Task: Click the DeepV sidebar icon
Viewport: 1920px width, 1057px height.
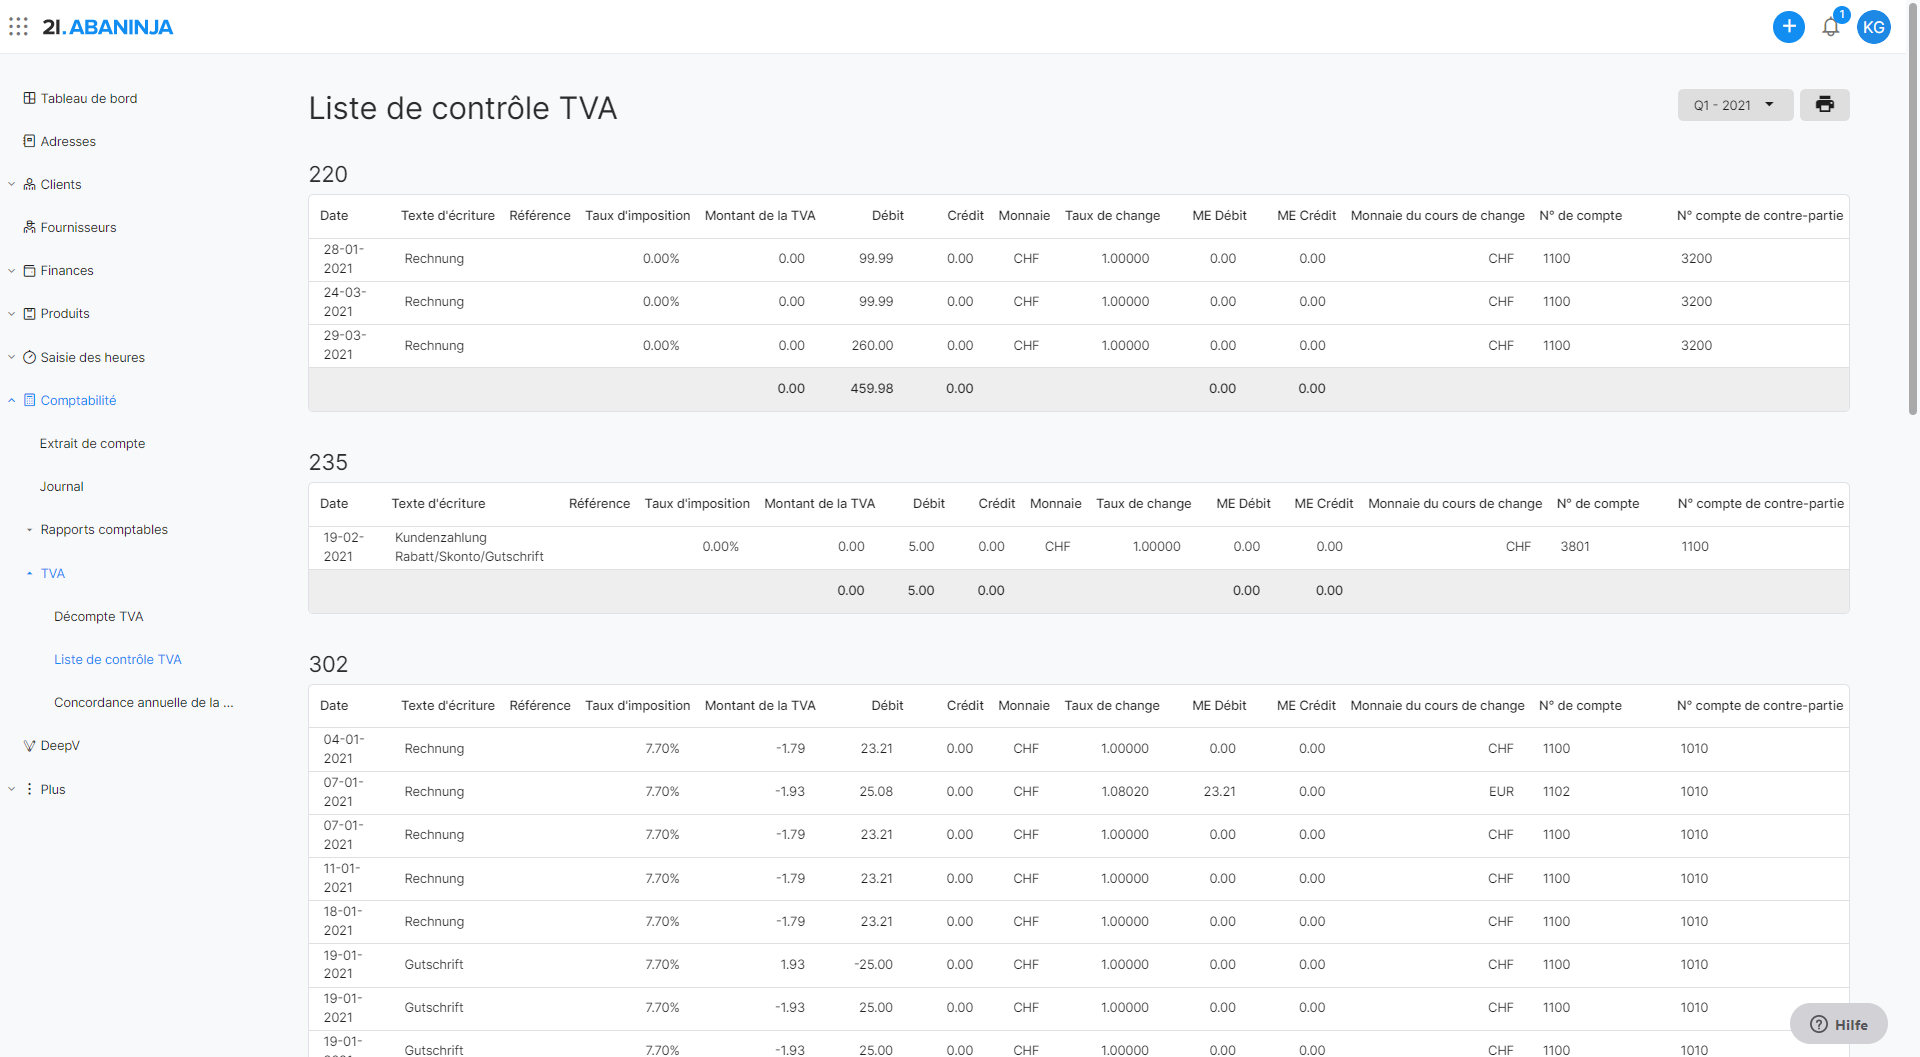Action: 30,746
